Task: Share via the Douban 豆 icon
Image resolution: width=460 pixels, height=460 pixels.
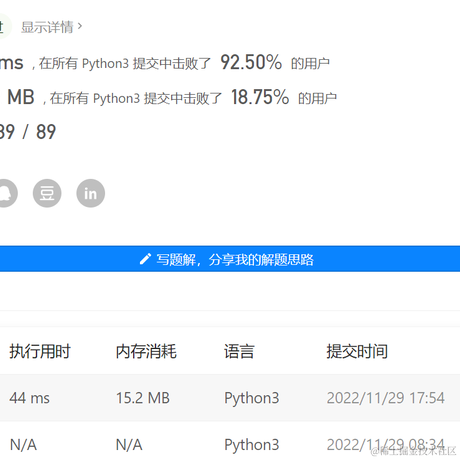Action: coord(47,193)
